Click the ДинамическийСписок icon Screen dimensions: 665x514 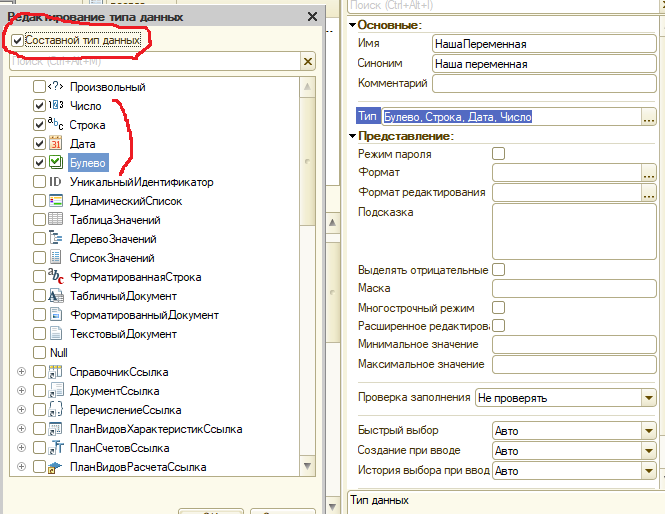pos(55,201)
